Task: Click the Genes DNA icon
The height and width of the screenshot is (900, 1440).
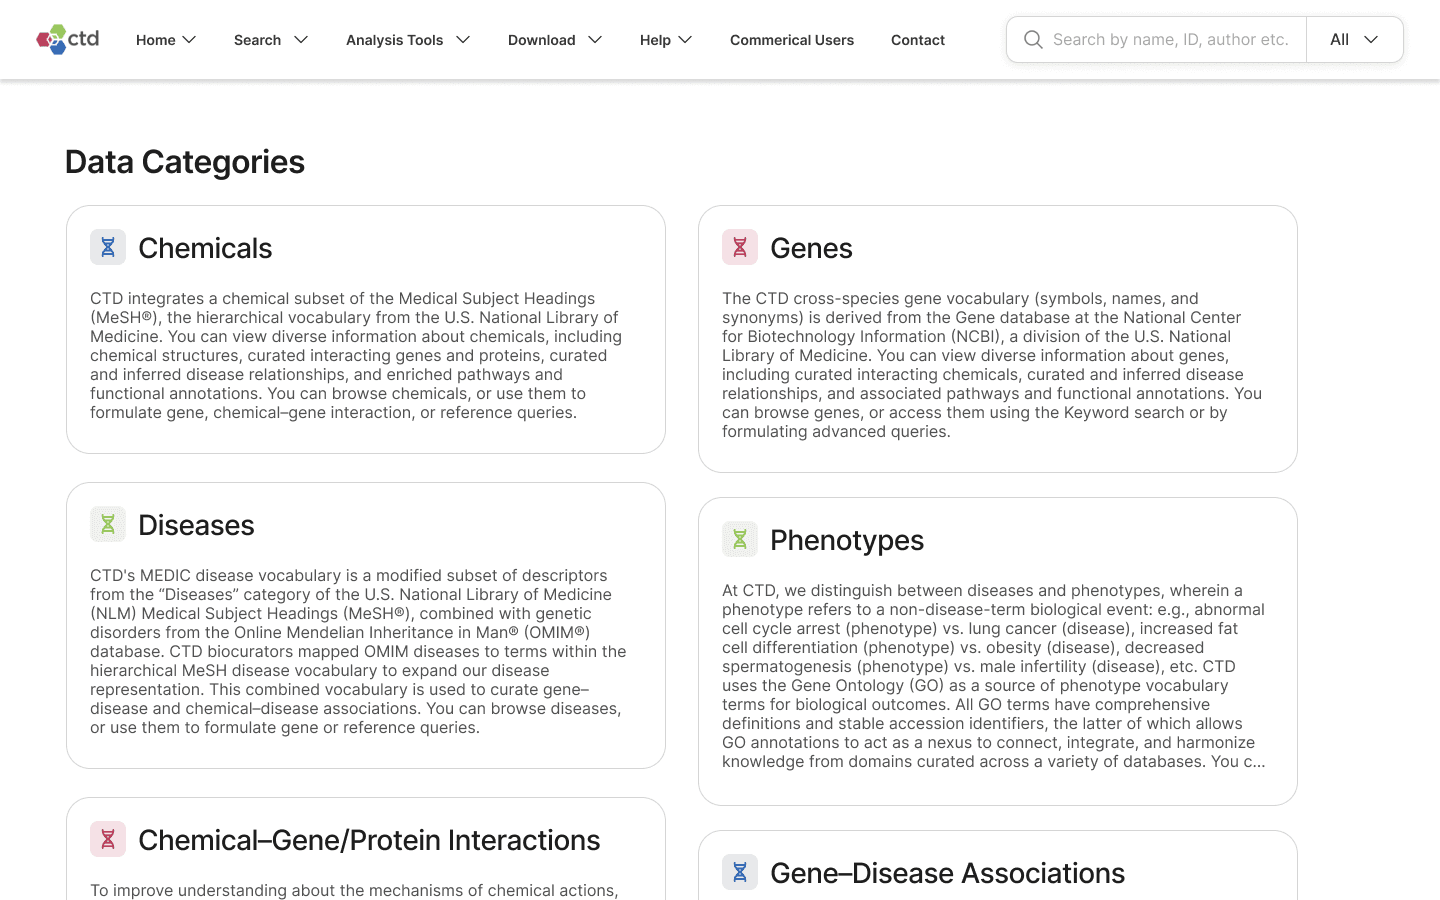Action: pos(740,247)
